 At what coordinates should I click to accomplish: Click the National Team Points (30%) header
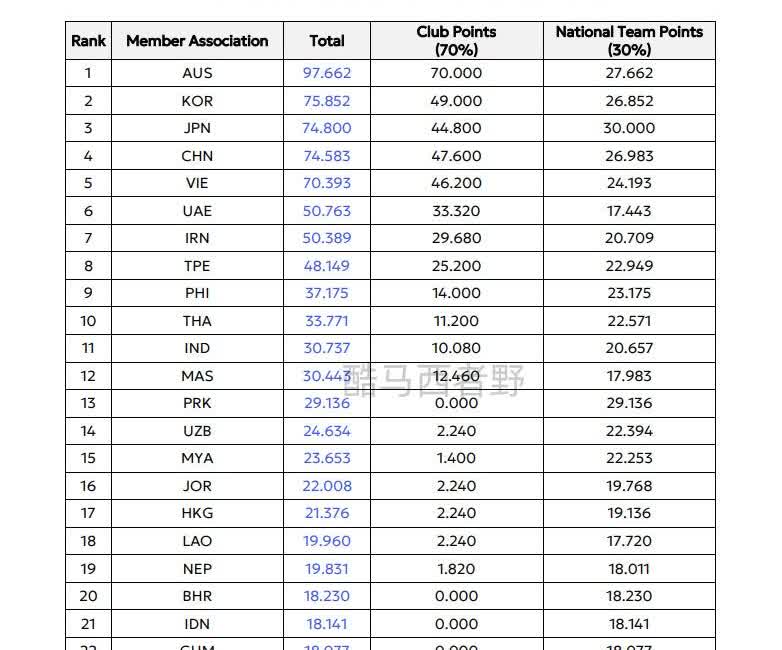629,40
